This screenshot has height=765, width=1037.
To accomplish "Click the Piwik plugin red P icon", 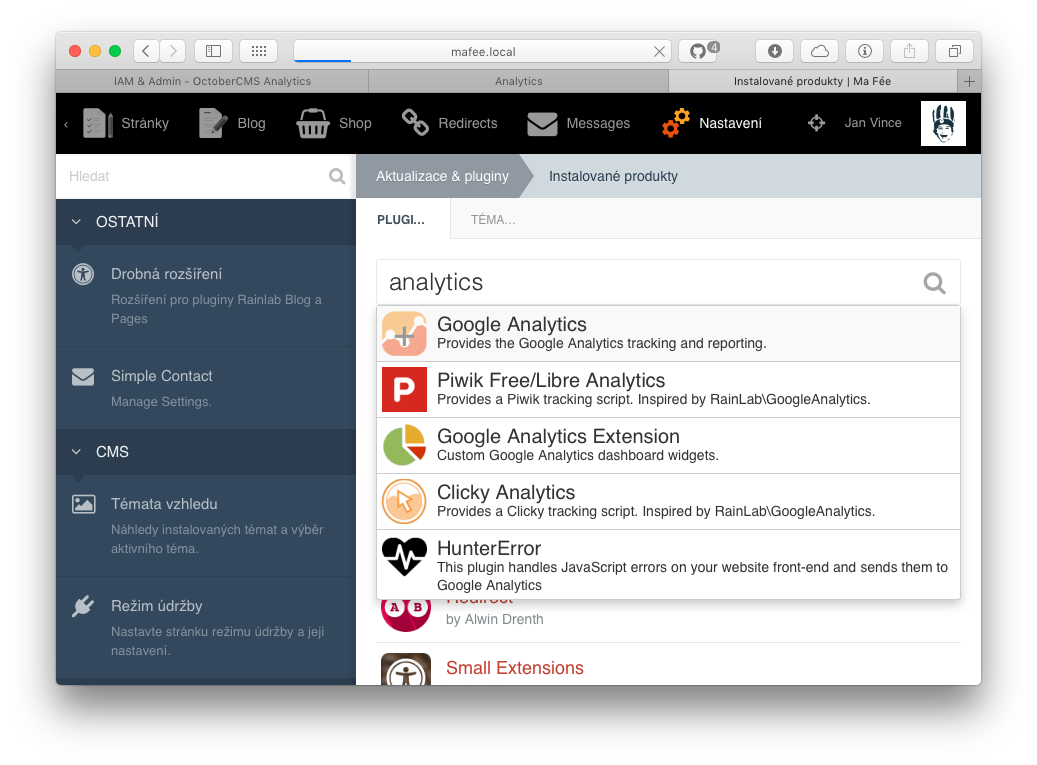I will pyautogui.click(x=404, y=389).
